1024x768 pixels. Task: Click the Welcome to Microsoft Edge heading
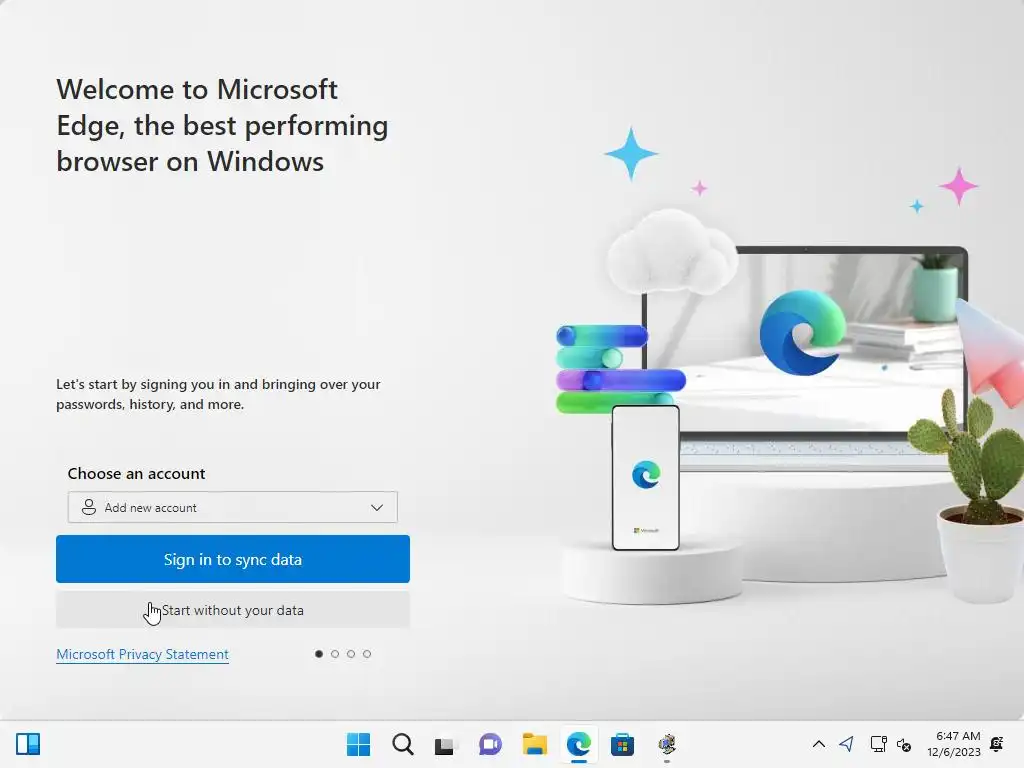(x=222, y=125)
